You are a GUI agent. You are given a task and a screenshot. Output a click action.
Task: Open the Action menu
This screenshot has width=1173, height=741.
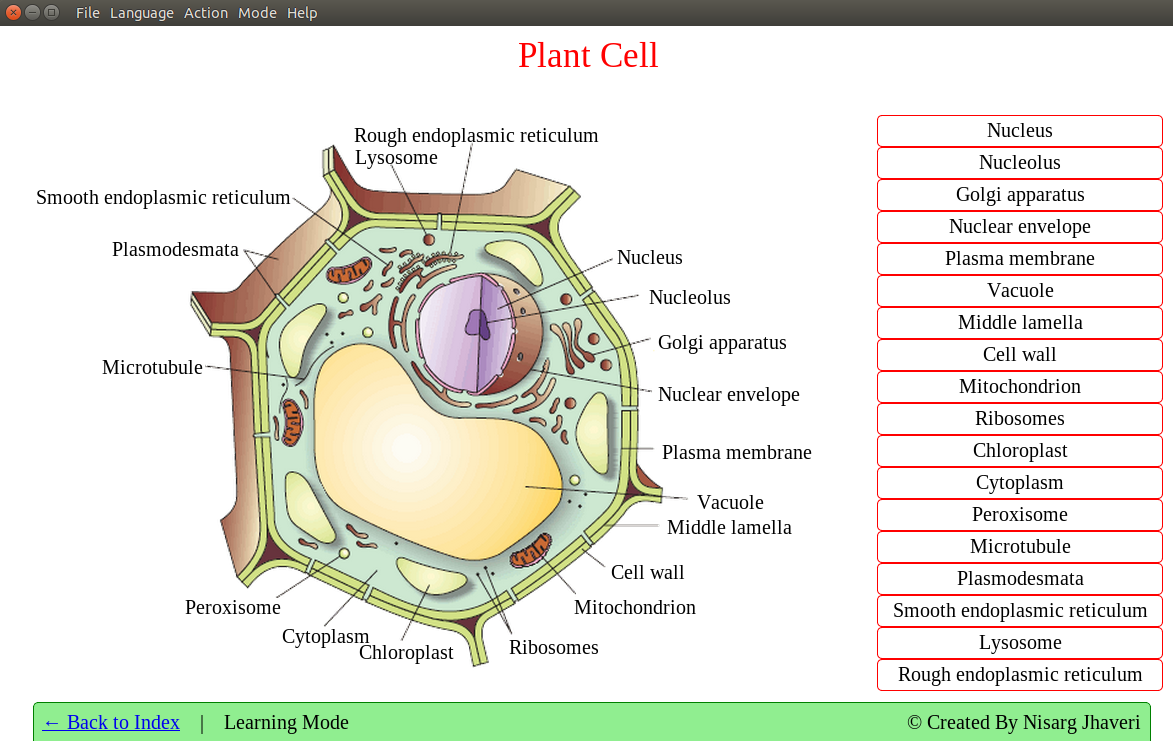[x=205, y=13]
